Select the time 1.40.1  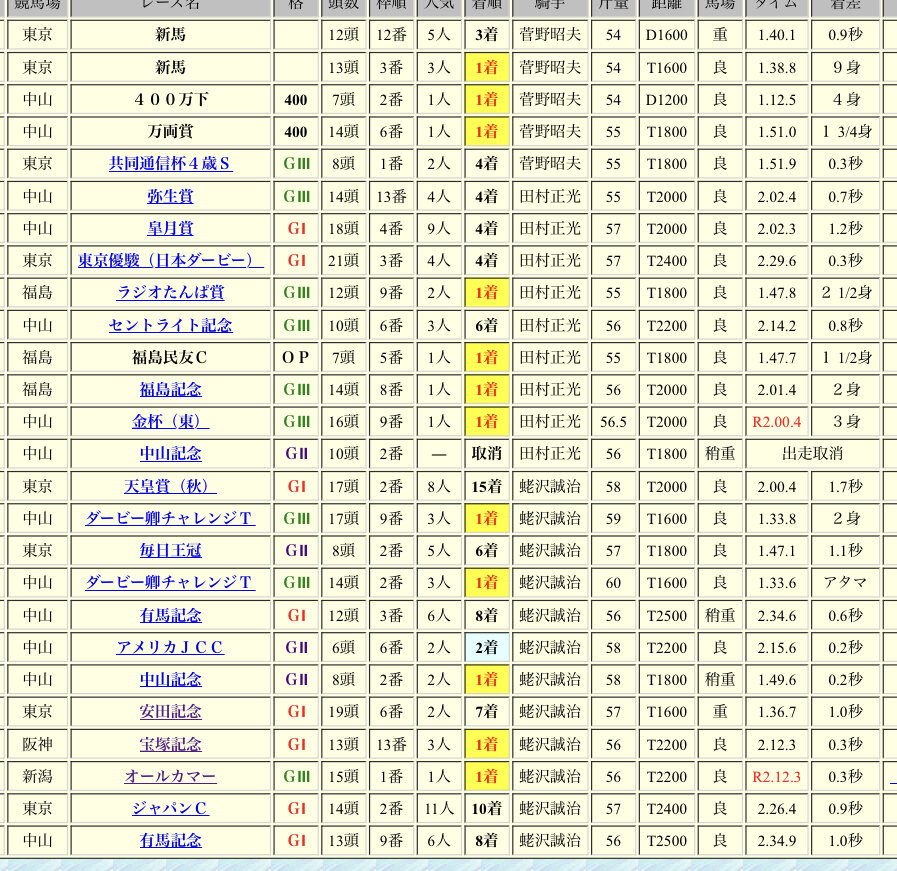[776, 35]
